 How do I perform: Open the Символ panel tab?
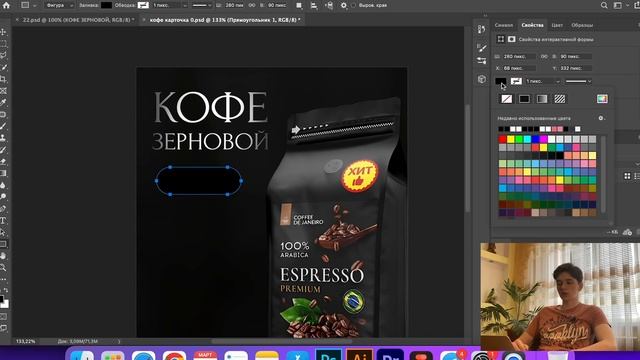(x=504, y=25)
